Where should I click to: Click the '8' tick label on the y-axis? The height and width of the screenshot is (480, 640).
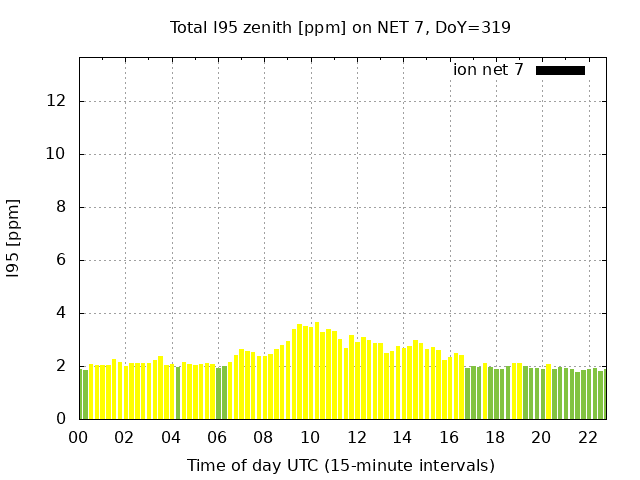pyautogui.click(x=61, y=207)
